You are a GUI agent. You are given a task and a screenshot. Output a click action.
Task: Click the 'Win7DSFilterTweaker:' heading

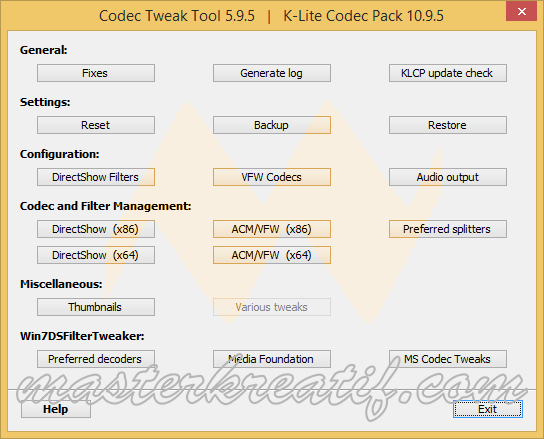tap(82, 336)
